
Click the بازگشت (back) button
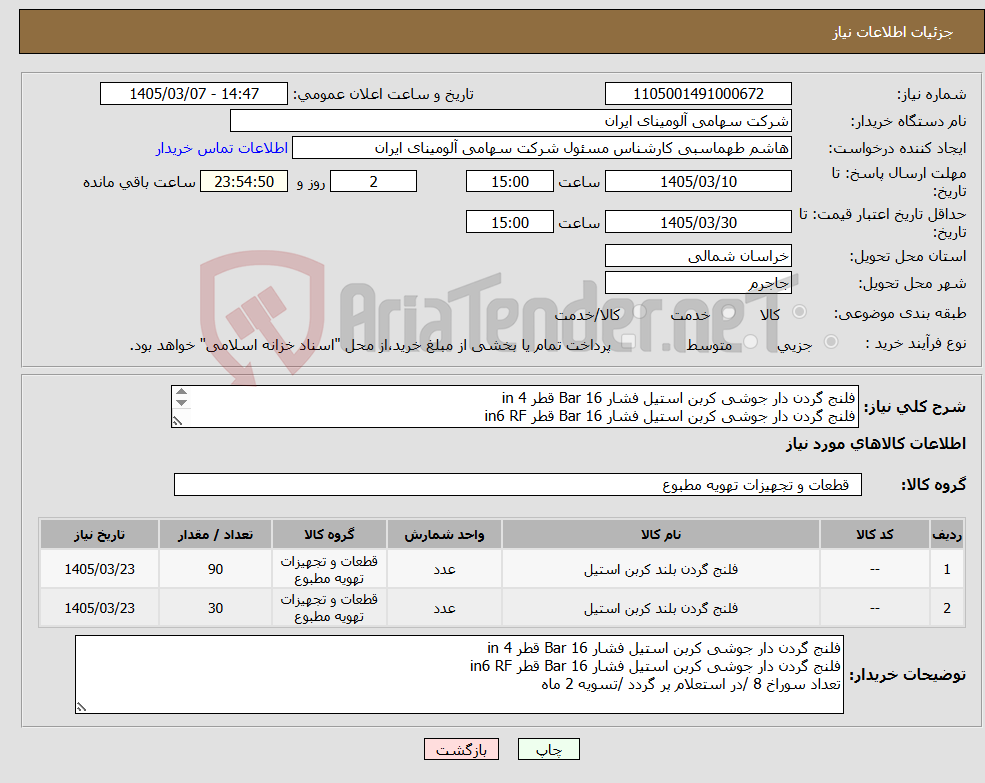coord(461,749)
